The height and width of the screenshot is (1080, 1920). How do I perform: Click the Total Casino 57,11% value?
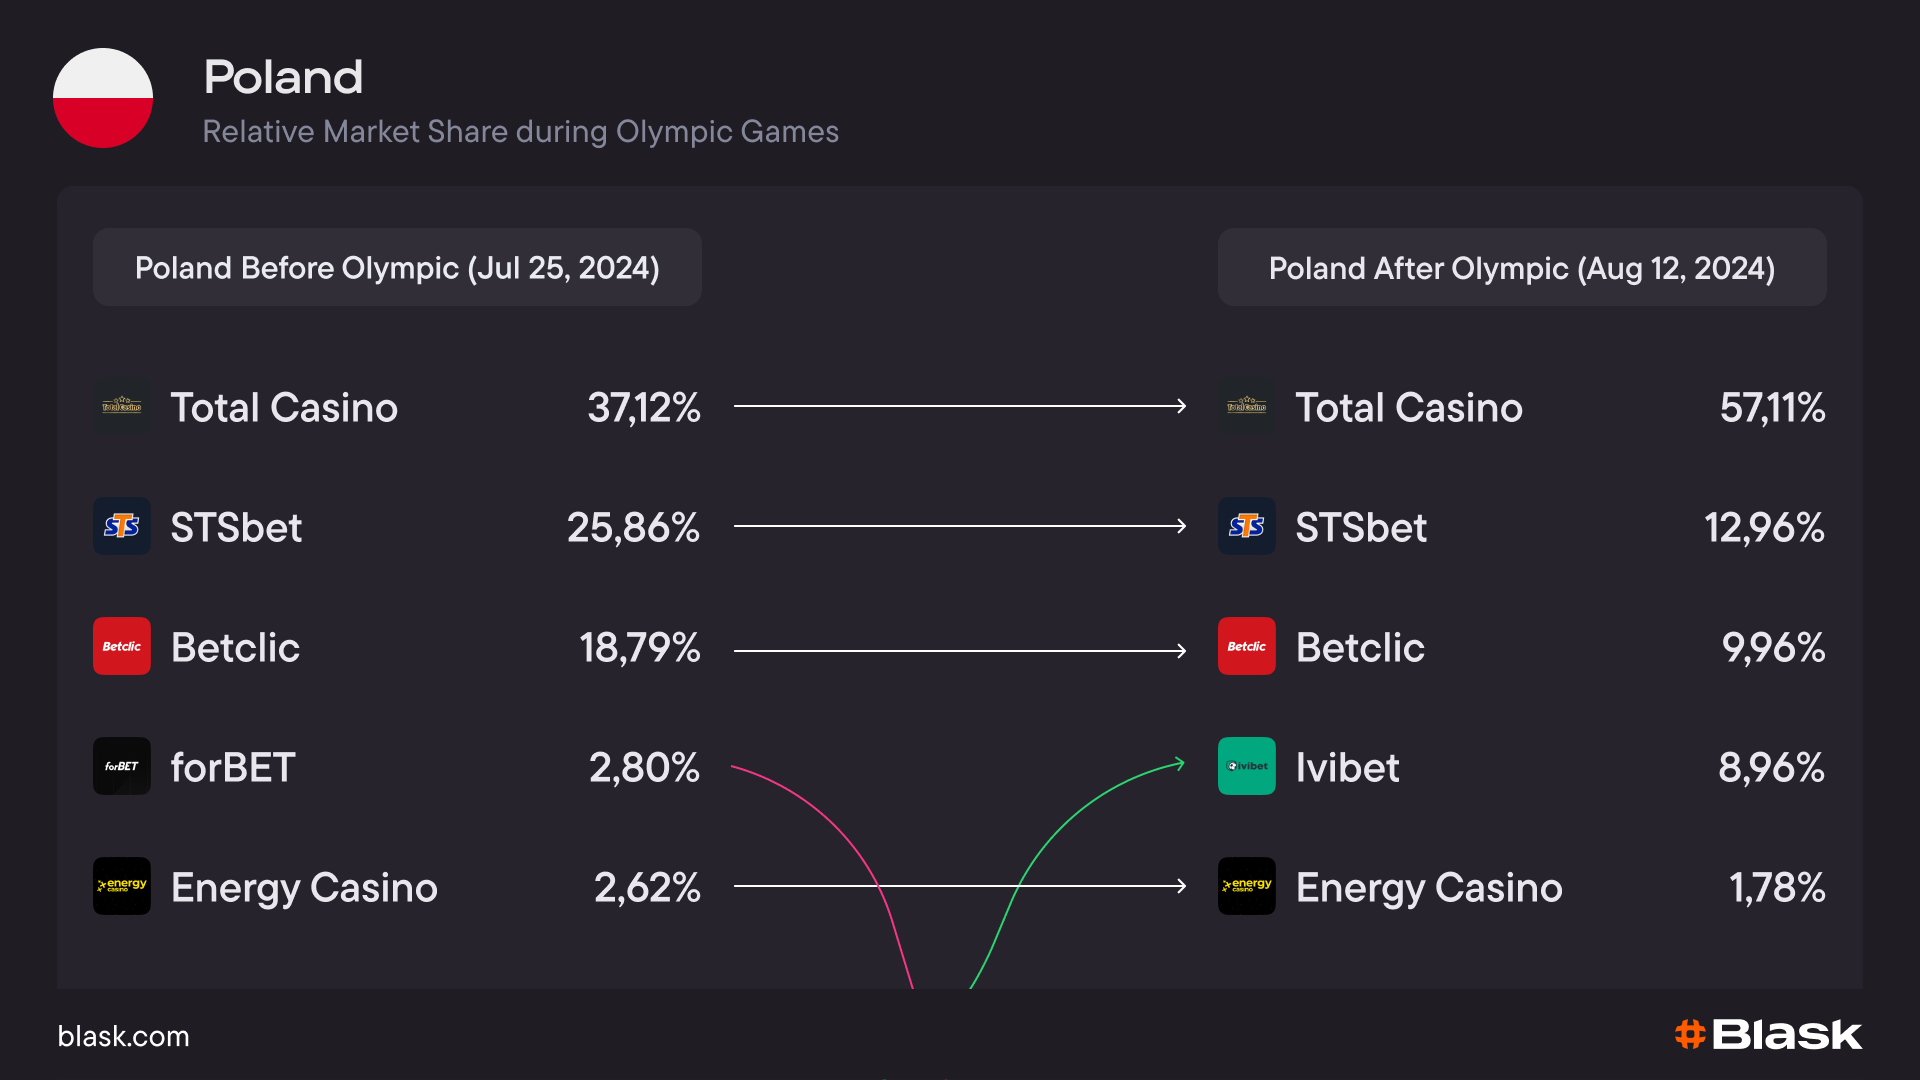pos(1772,408)
